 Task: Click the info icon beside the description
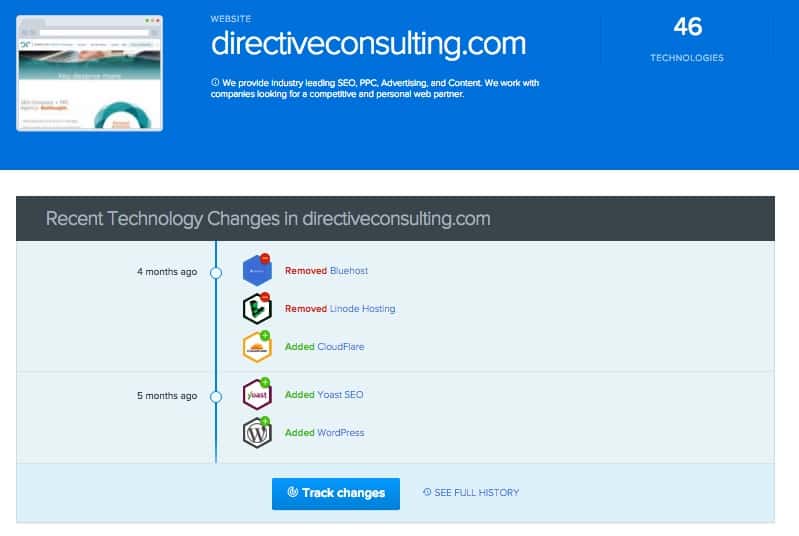[x=215, y=83]
